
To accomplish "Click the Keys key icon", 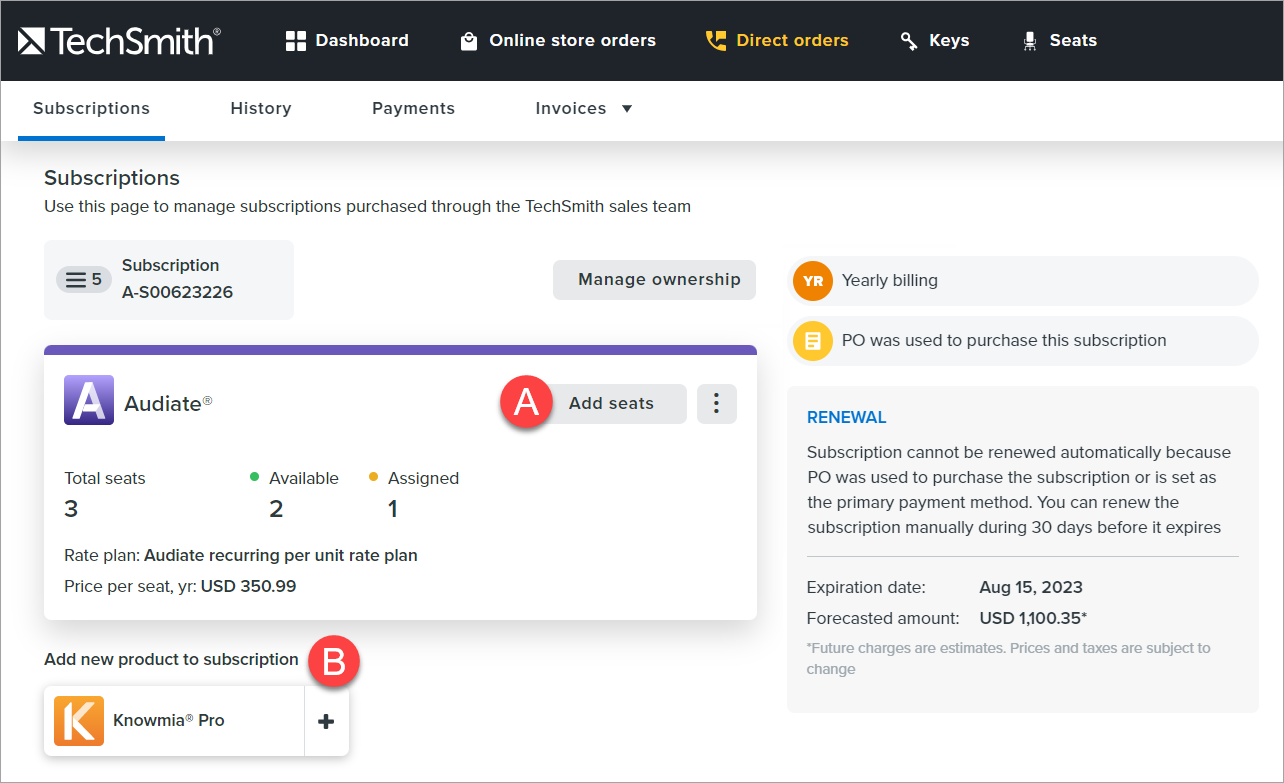I will [x=908, y=40].
